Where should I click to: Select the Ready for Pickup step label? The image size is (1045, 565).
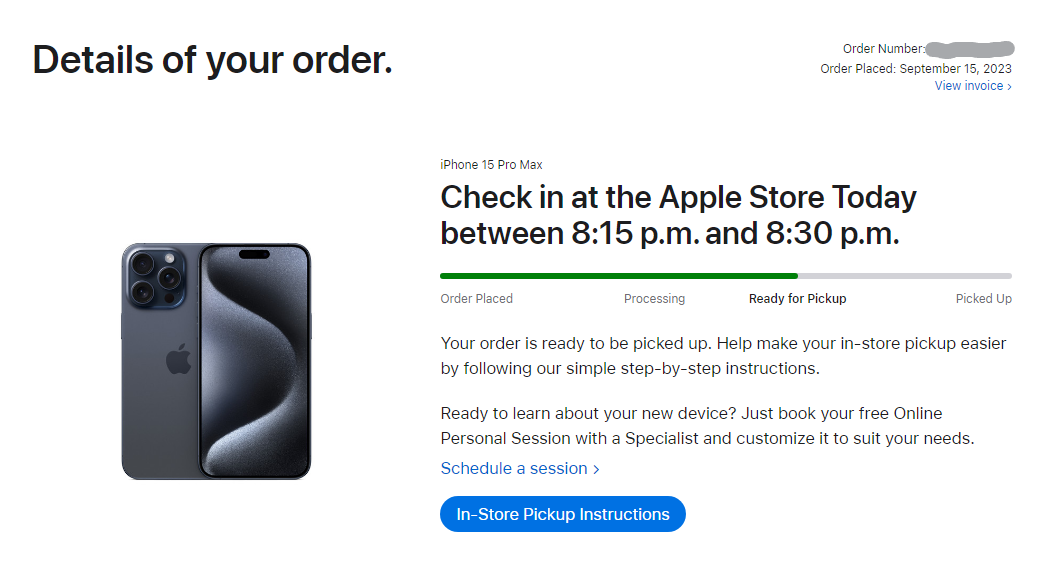(x=797, y=298)
